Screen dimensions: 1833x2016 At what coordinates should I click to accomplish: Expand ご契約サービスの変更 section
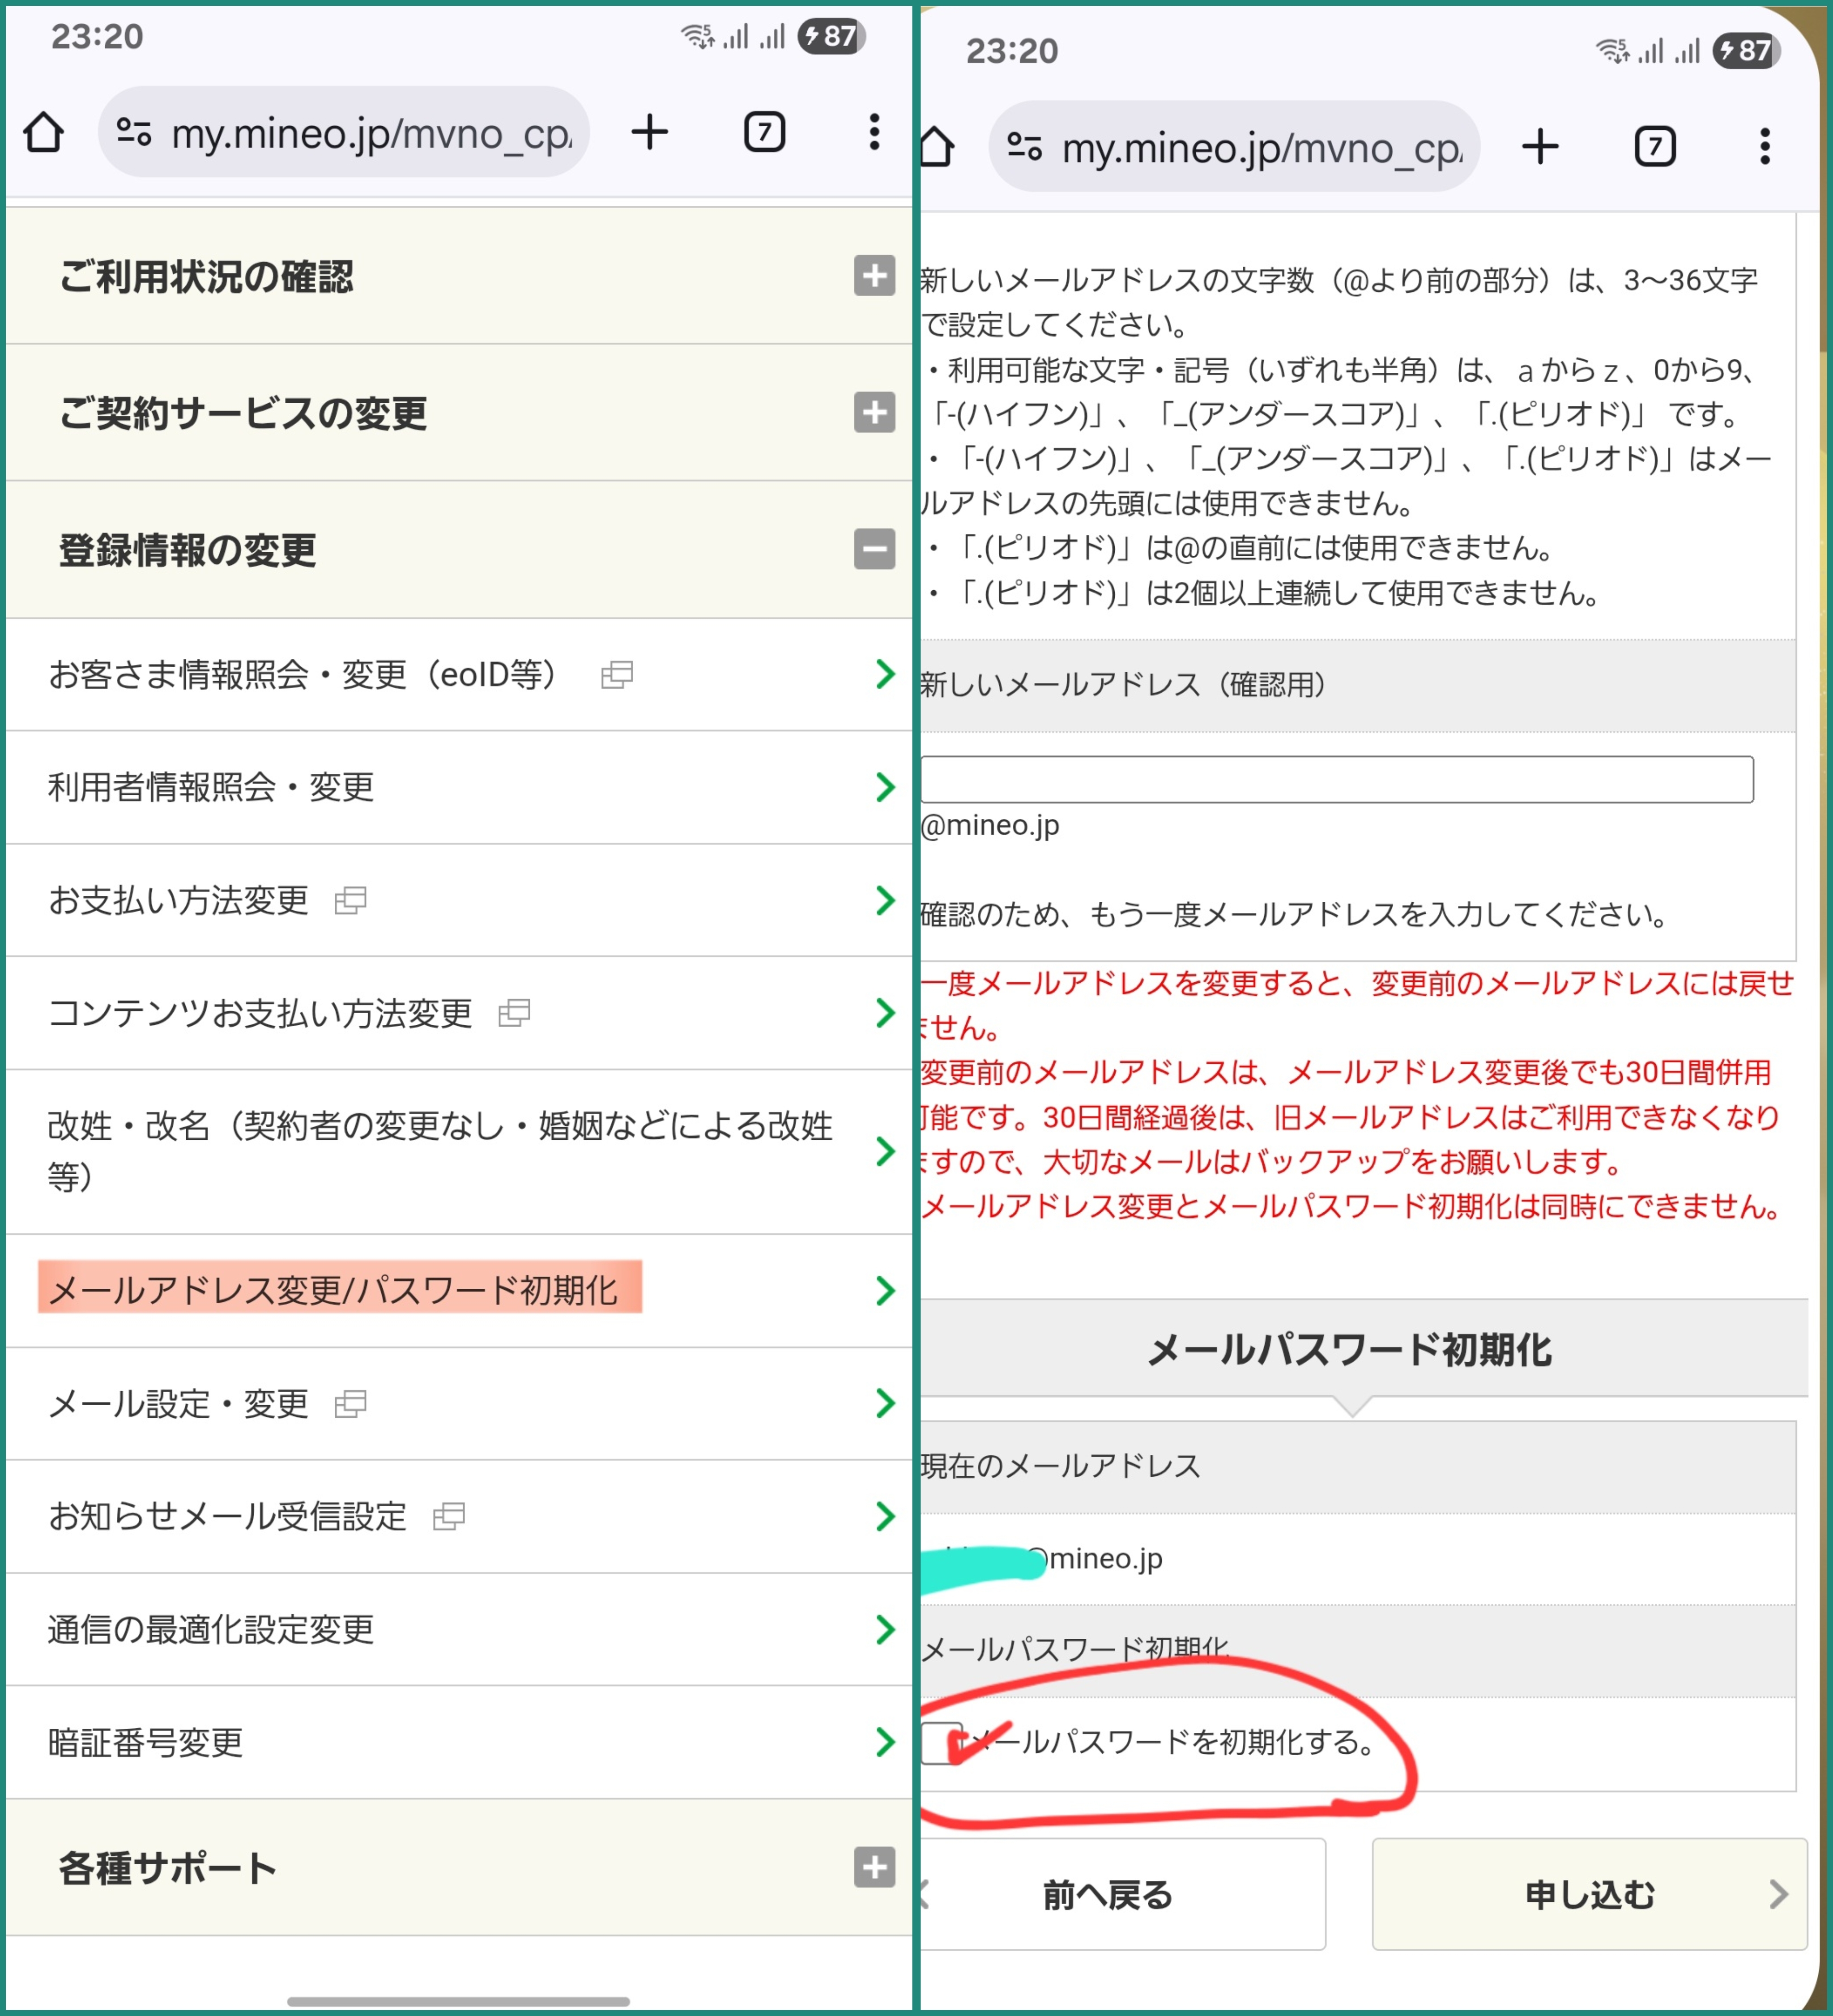point(874,412)
